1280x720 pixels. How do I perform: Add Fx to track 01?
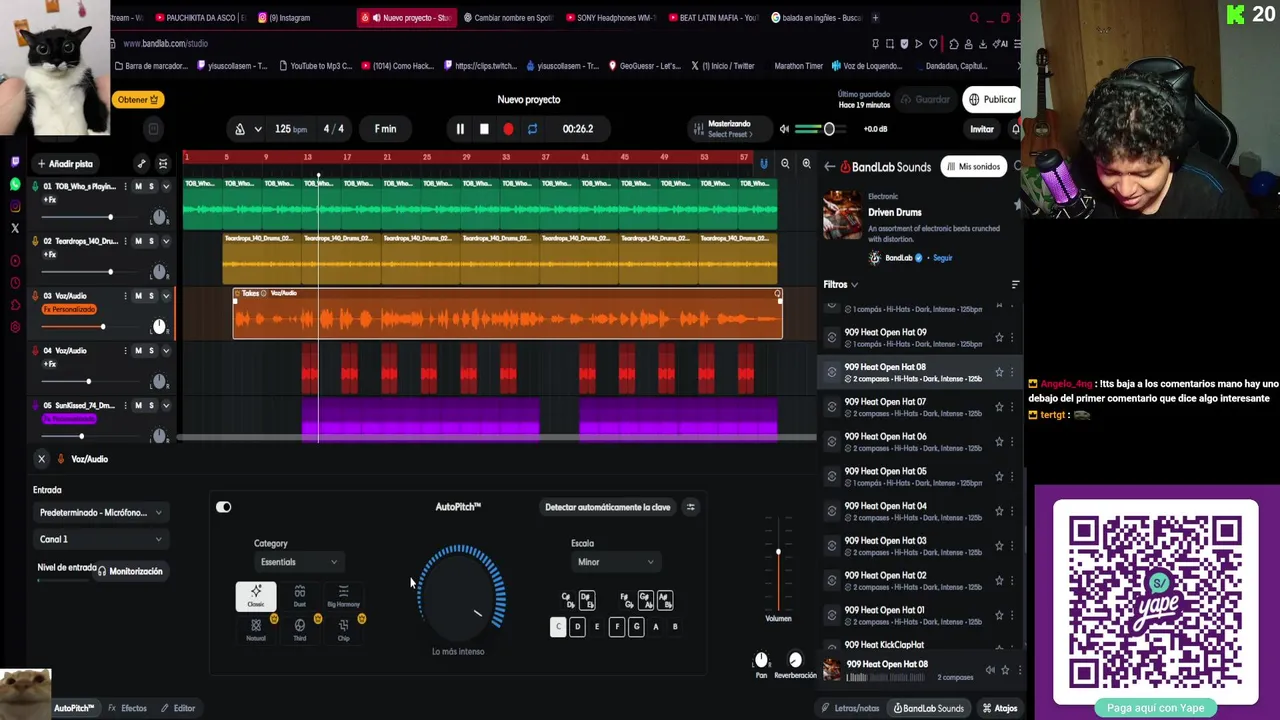(x=49, y=200)
